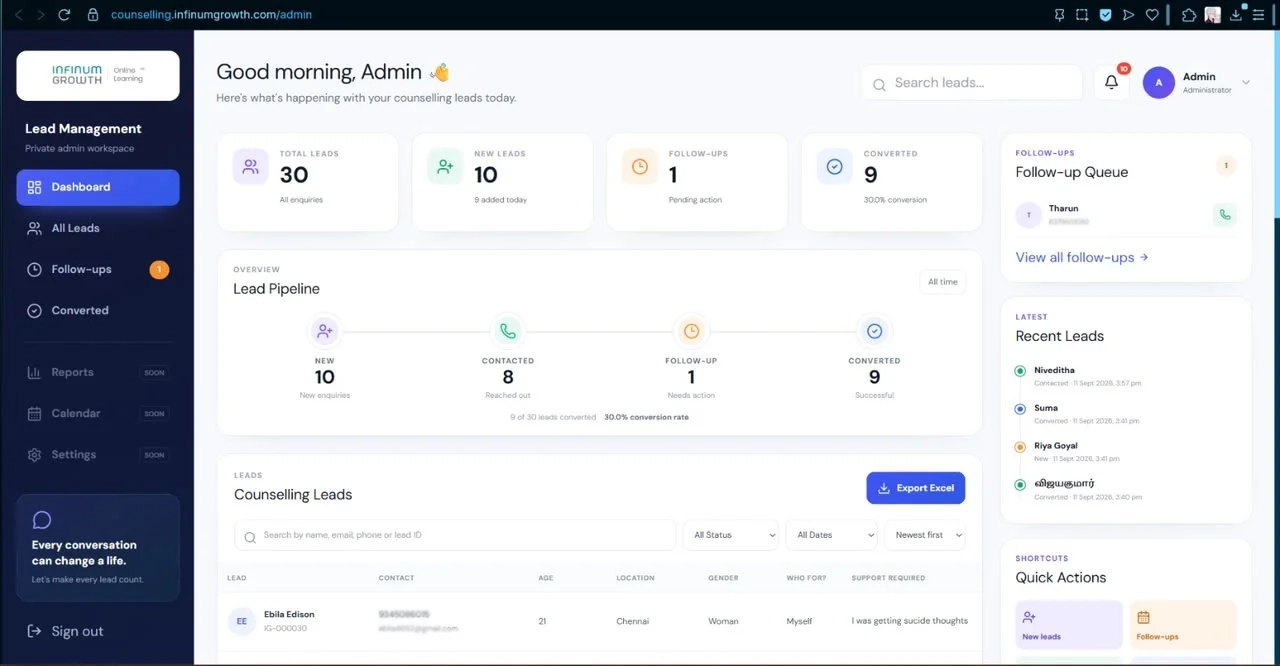Open the All Dates filter dropdown
Viewport: 1280px width, 666px height.
point(831,535)
